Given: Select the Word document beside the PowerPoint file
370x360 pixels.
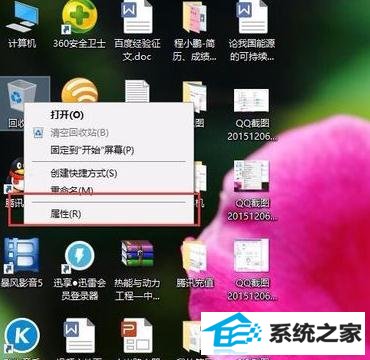Looking at the screenshot, I should (x=79, y=335).
